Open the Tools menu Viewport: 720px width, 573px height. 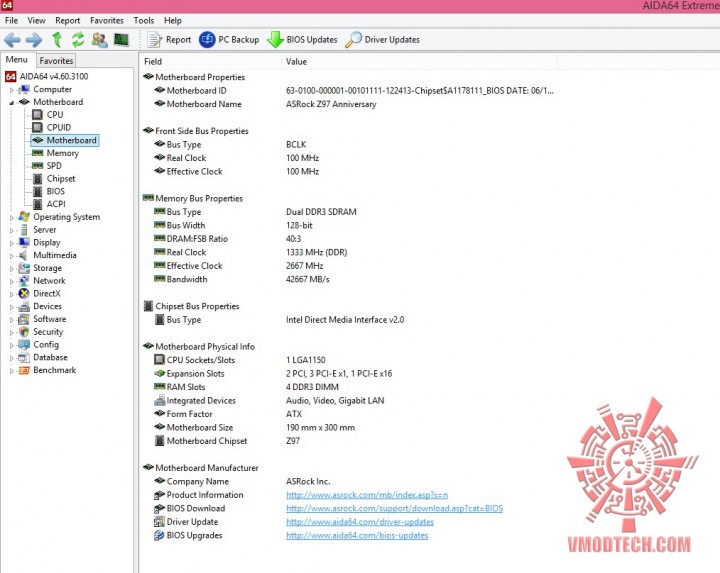(x=144, y=21)
